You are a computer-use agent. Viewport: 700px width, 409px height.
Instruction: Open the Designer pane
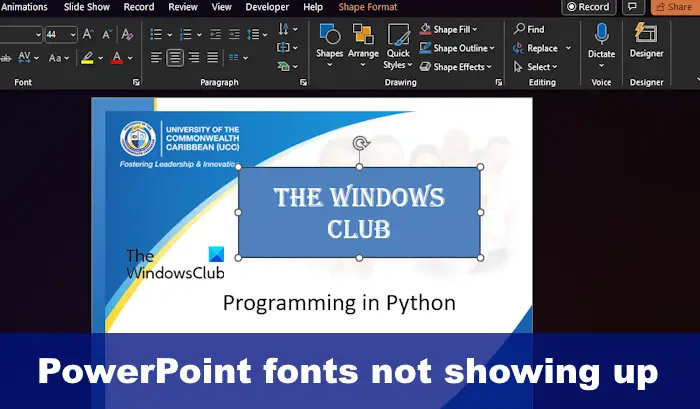point(646,41)
